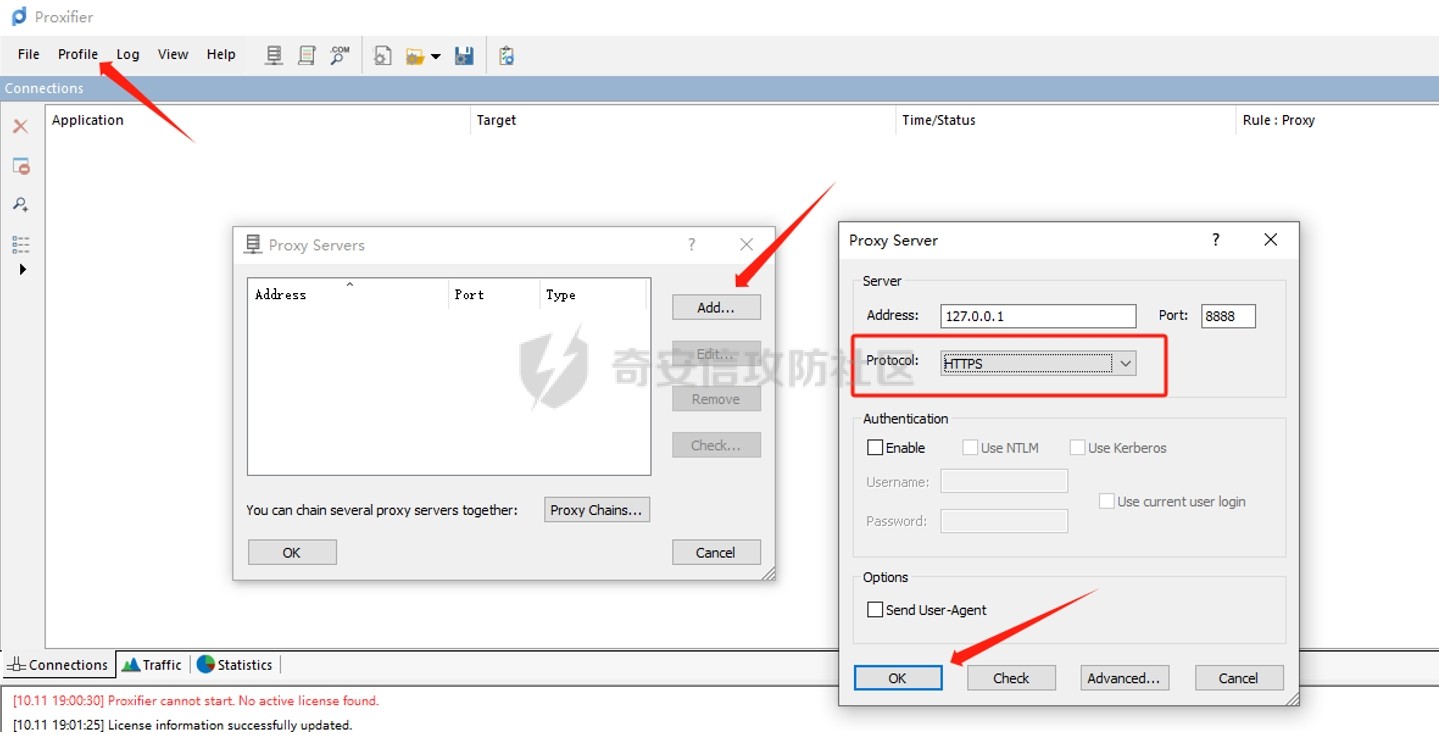This screenshot has width=1439, height=735.
Task: Open the Name Resolution (.COM) toolbar icon
Action: (340, 56)
